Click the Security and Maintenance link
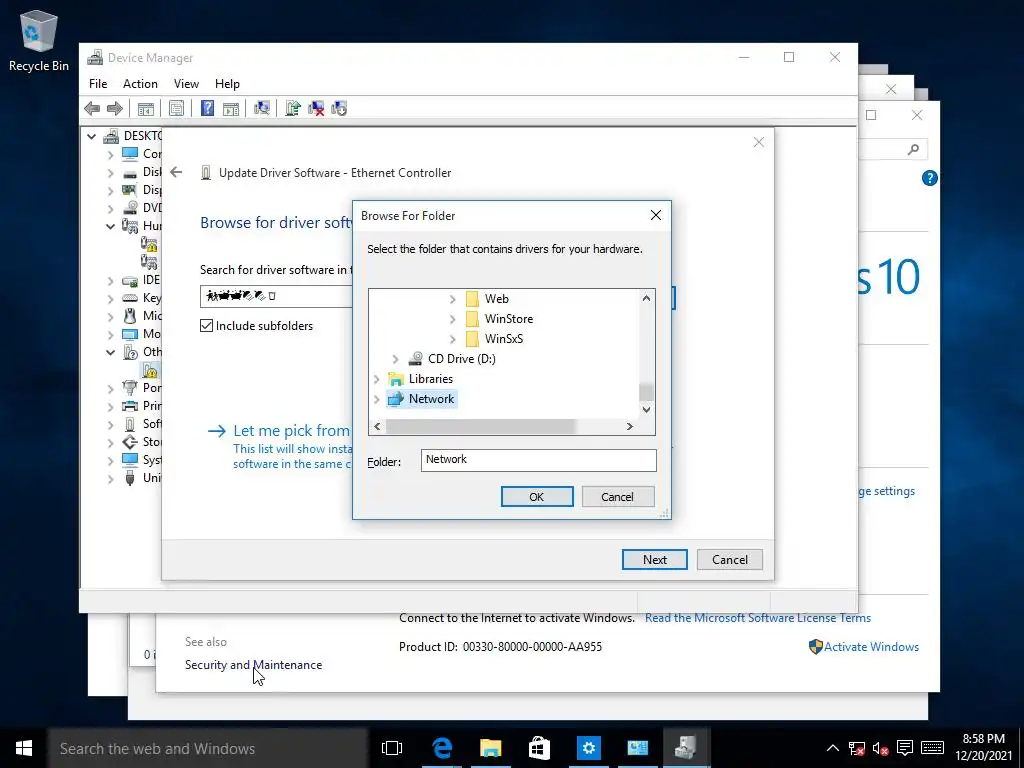This screenshot has height=768, width=1024. click(253, 665)
